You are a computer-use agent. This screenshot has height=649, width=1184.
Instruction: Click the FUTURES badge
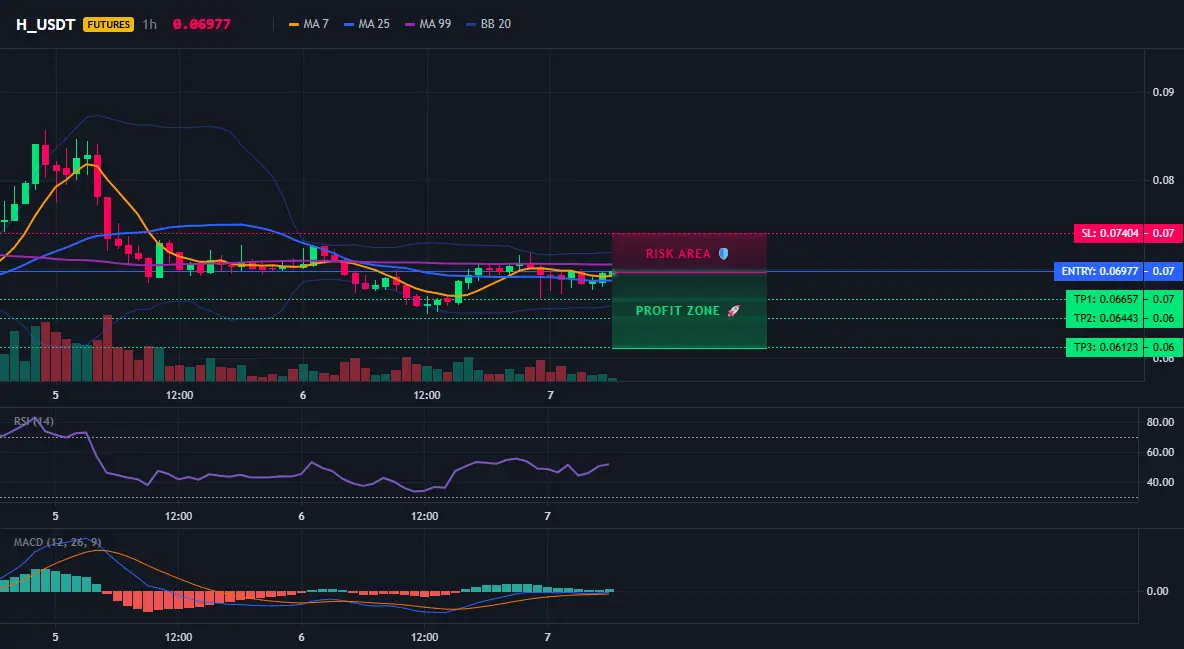(109, 24)
